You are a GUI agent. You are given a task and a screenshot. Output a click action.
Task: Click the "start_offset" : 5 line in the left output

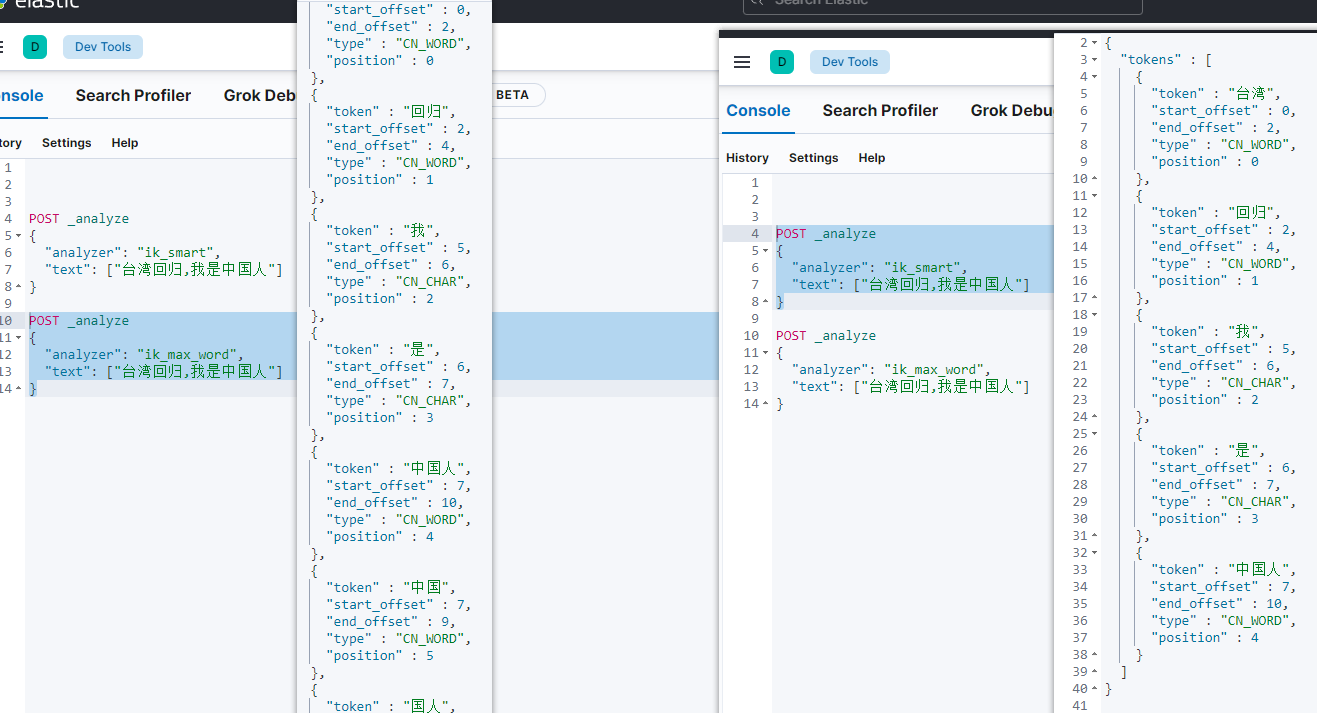[x=399, y=248]
